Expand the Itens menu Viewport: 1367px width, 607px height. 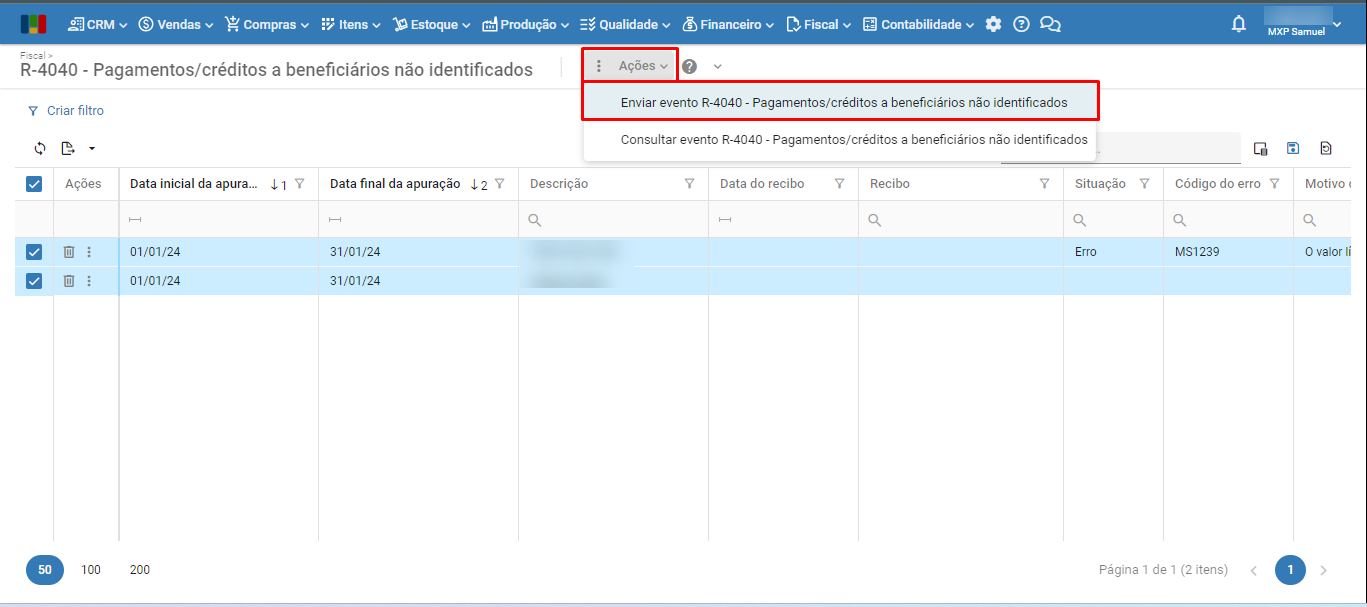[x=351, y=24]
